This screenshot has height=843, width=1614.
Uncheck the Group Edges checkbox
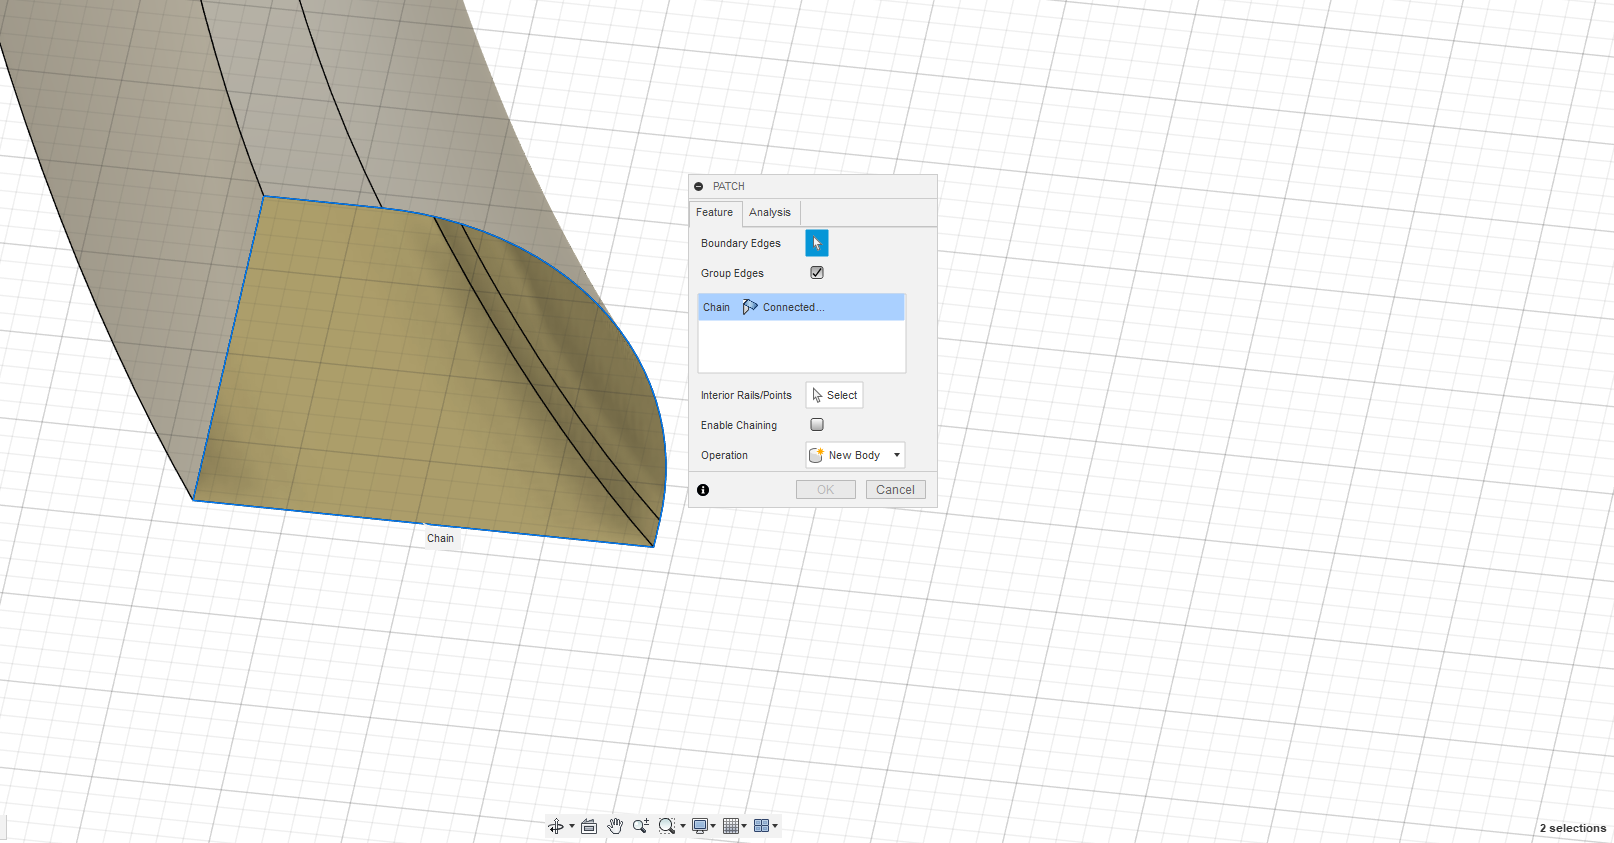point(817,272)
